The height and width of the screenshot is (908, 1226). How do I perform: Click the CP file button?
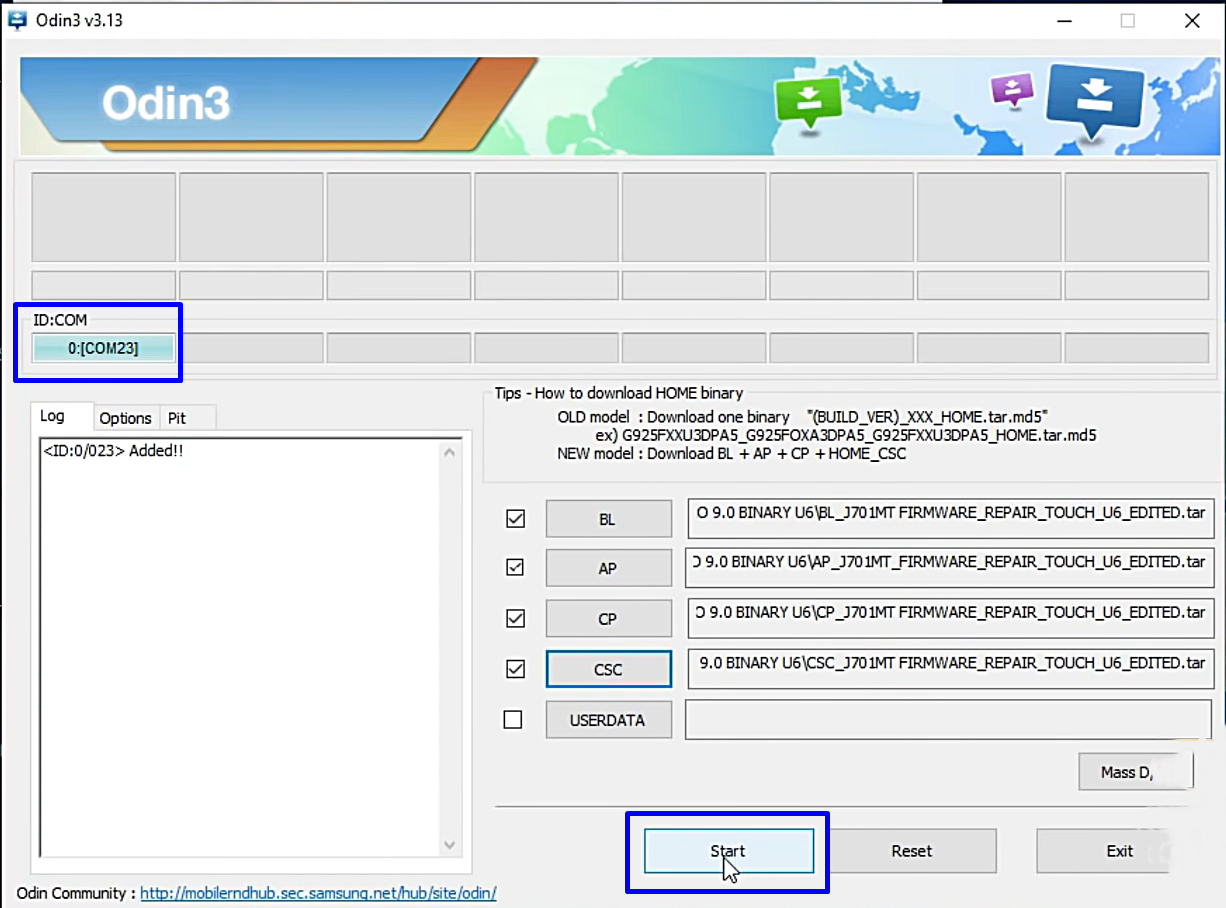(x=608, y=619)
